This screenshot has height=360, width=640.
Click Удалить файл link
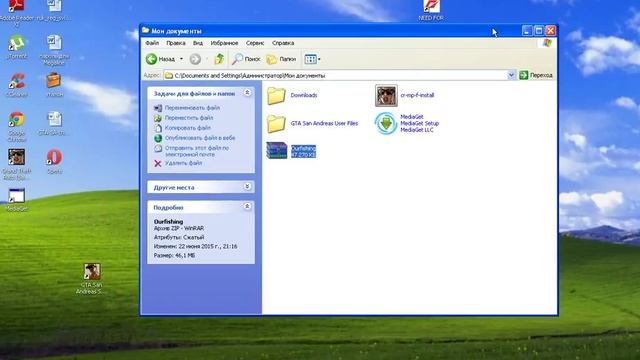[183, 163]
